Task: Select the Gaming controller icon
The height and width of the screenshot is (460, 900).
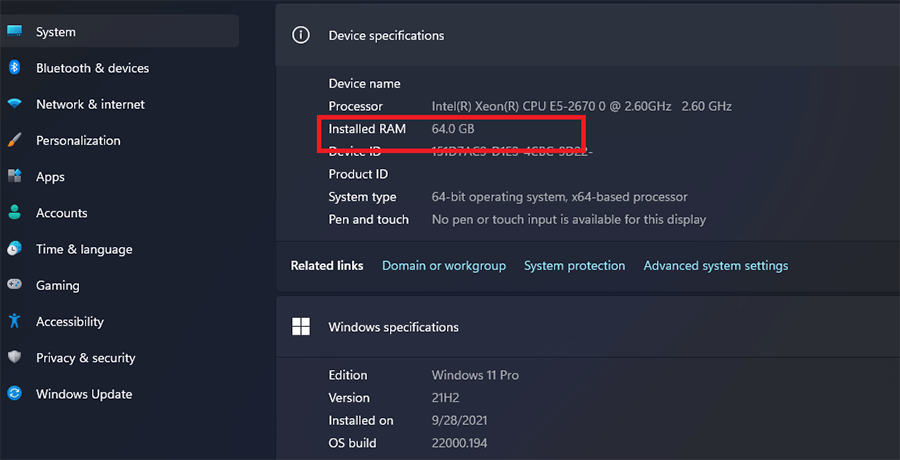Action: coord(14,285)
